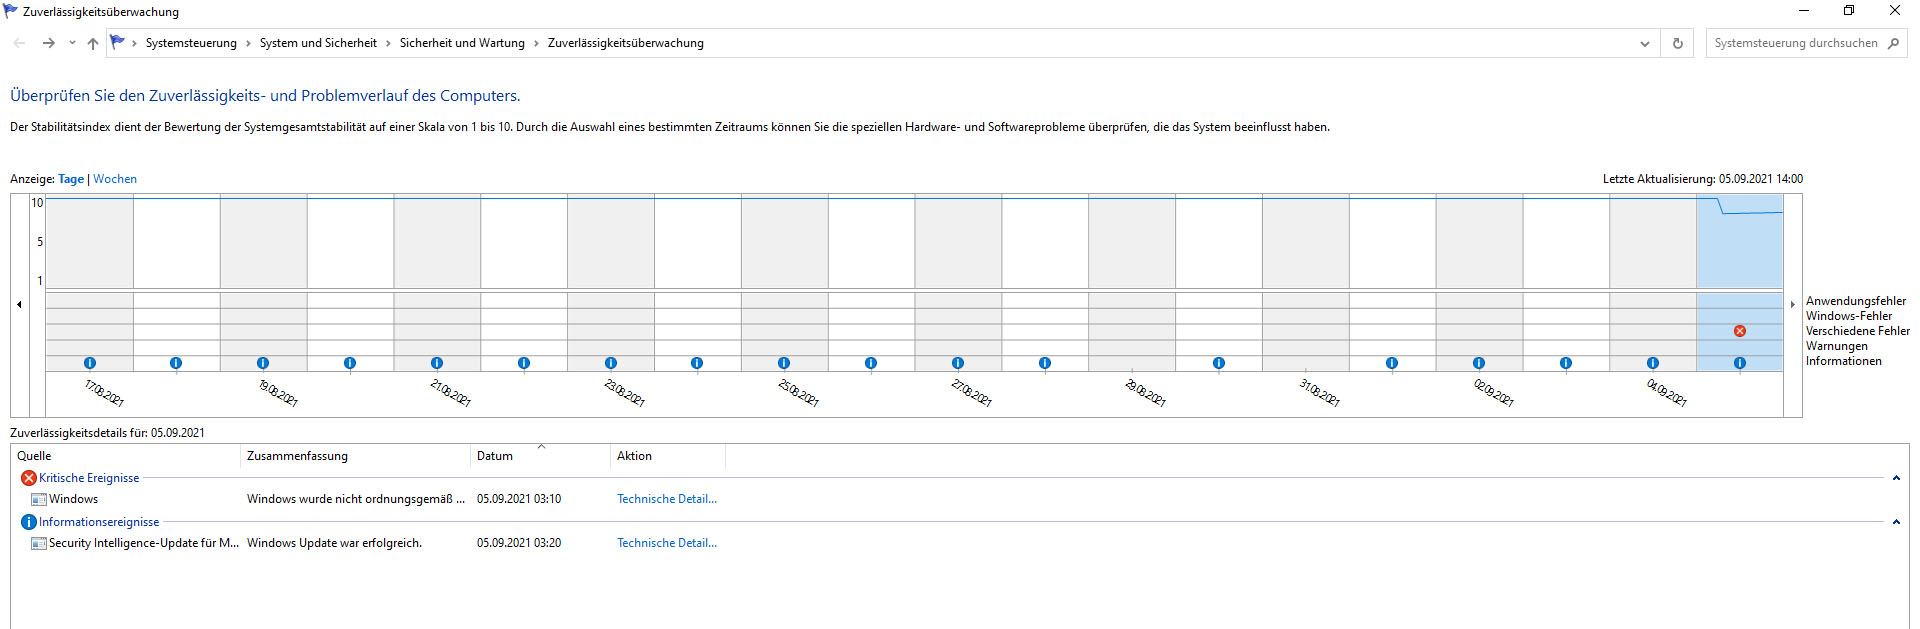This screenshot has height=629, width=1920.
Task: Shift the chart to later dates with the right arrow
Action: click(x=1792, y=304)
